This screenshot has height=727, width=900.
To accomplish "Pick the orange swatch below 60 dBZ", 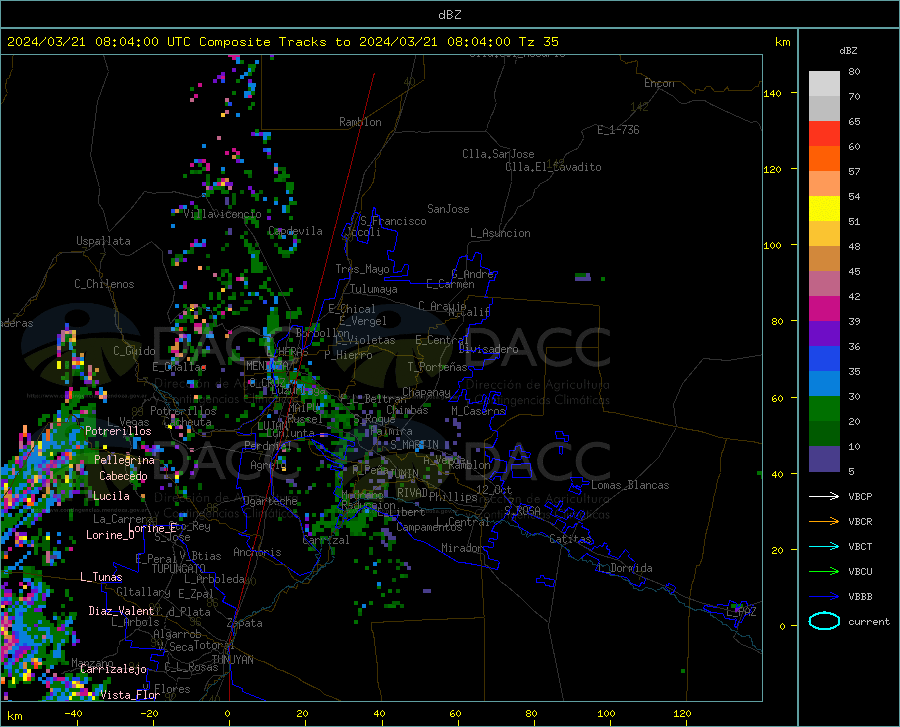I will pos(824,159).
